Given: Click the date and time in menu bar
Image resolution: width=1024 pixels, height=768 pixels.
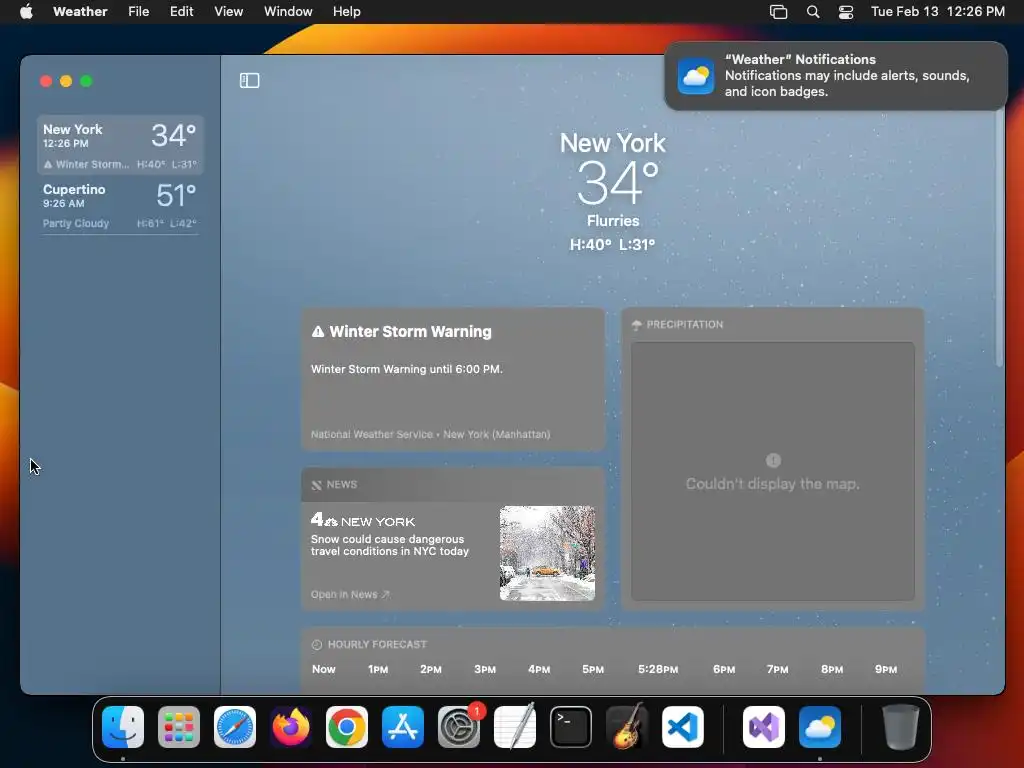Looking at the screenshot, I should pos(938,12).
